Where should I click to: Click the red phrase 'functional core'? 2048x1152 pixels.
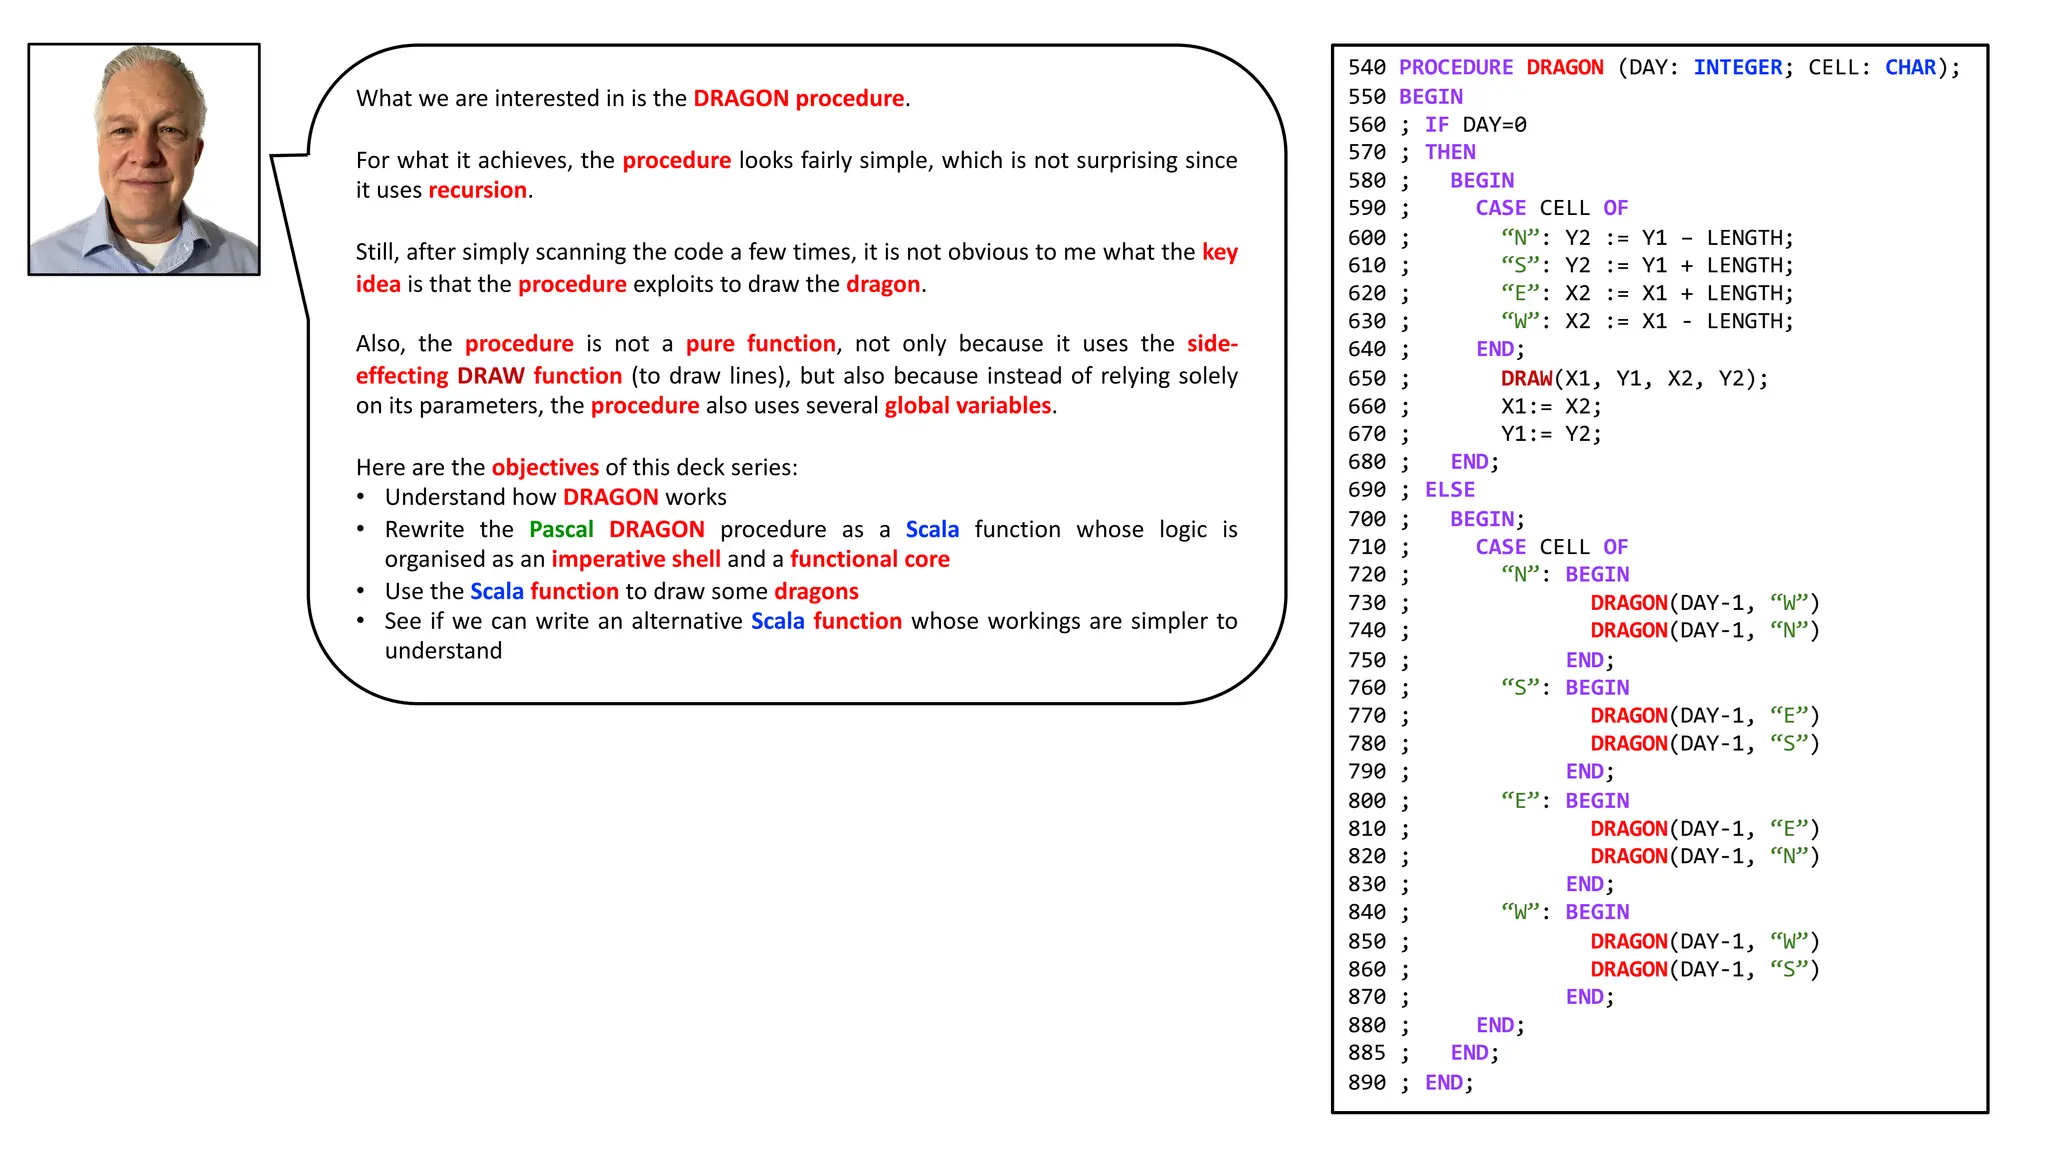click(x=870, y=560)
